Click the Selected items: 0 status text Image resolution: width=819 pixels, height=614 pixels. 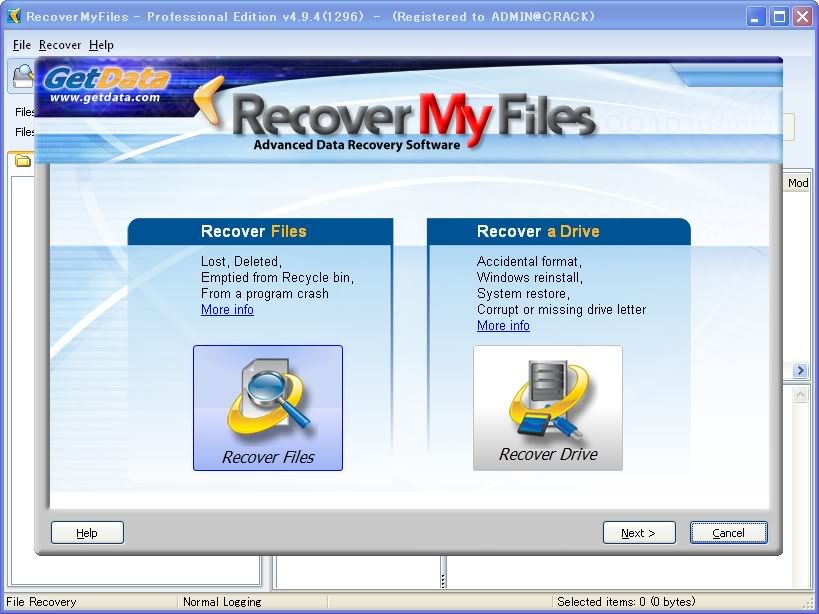pos(626,601)
